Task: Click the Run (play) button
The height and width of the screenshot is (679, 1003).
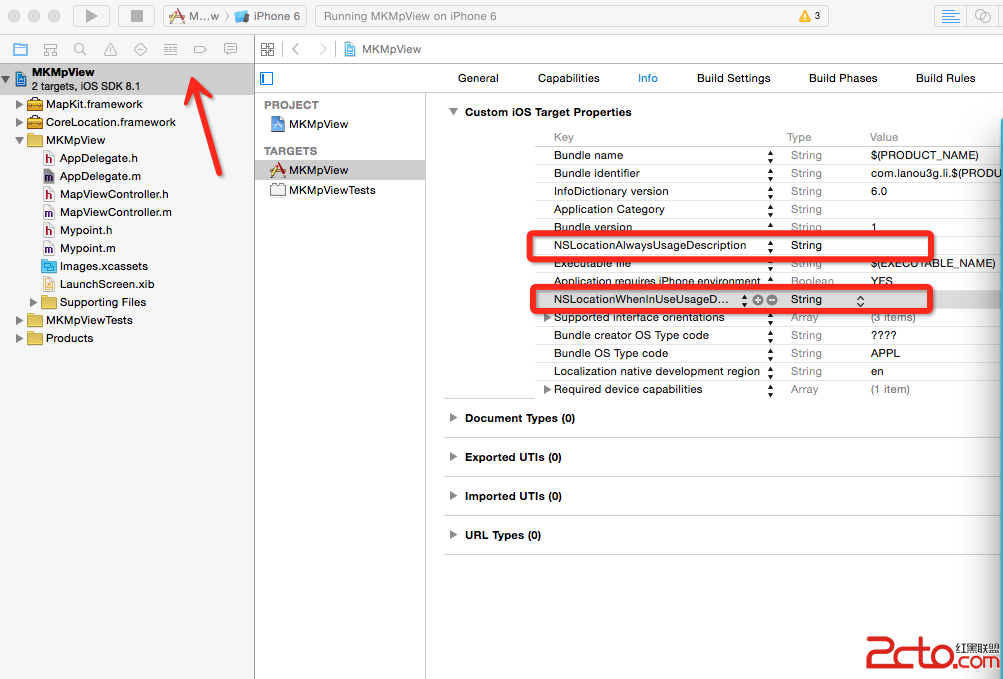Action: point(91,16)
